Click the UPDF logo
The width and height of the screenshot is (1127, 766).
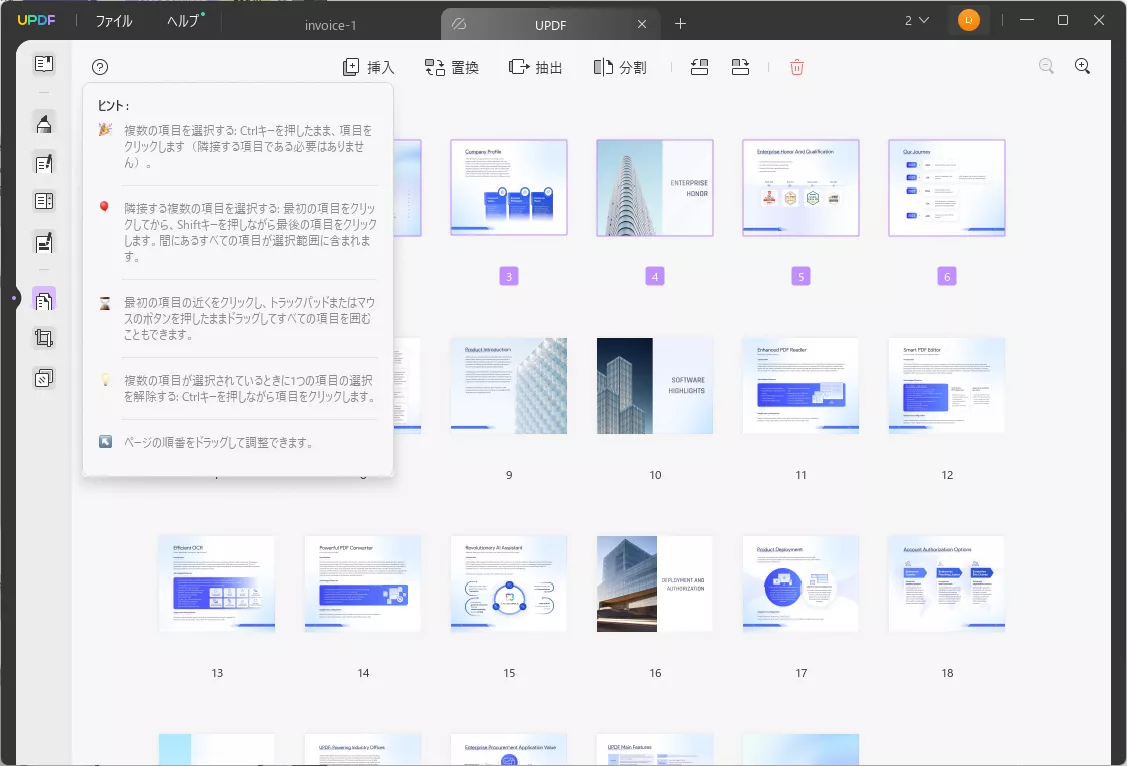[36, 20]
